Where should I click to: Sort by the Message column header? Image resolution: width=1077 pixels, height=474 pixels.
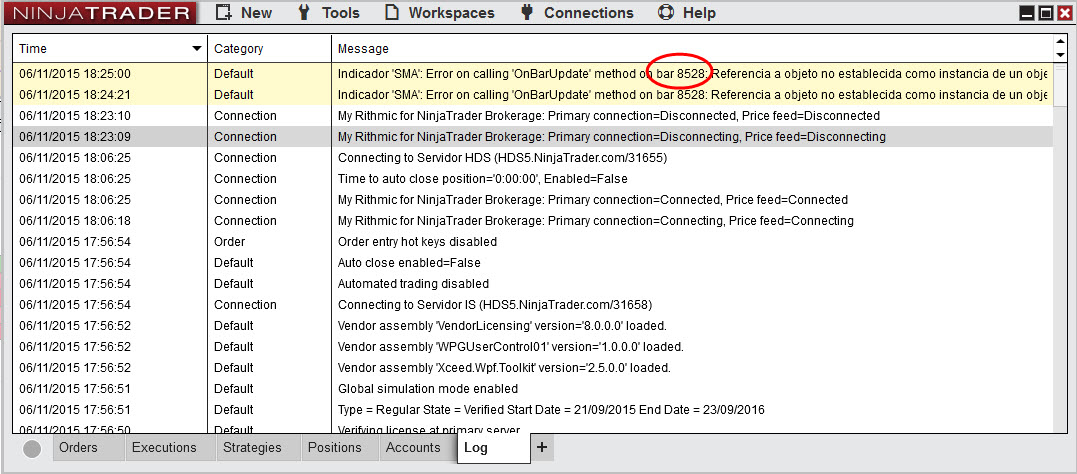pos(692,49)
